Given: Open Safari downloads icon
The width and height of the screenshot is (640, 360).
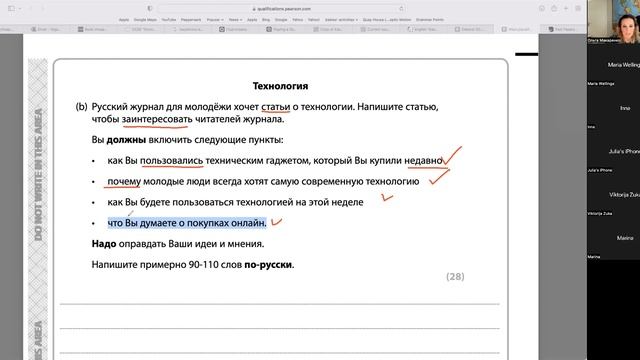Looking at the screenshot, I should [x=542, y=8].
